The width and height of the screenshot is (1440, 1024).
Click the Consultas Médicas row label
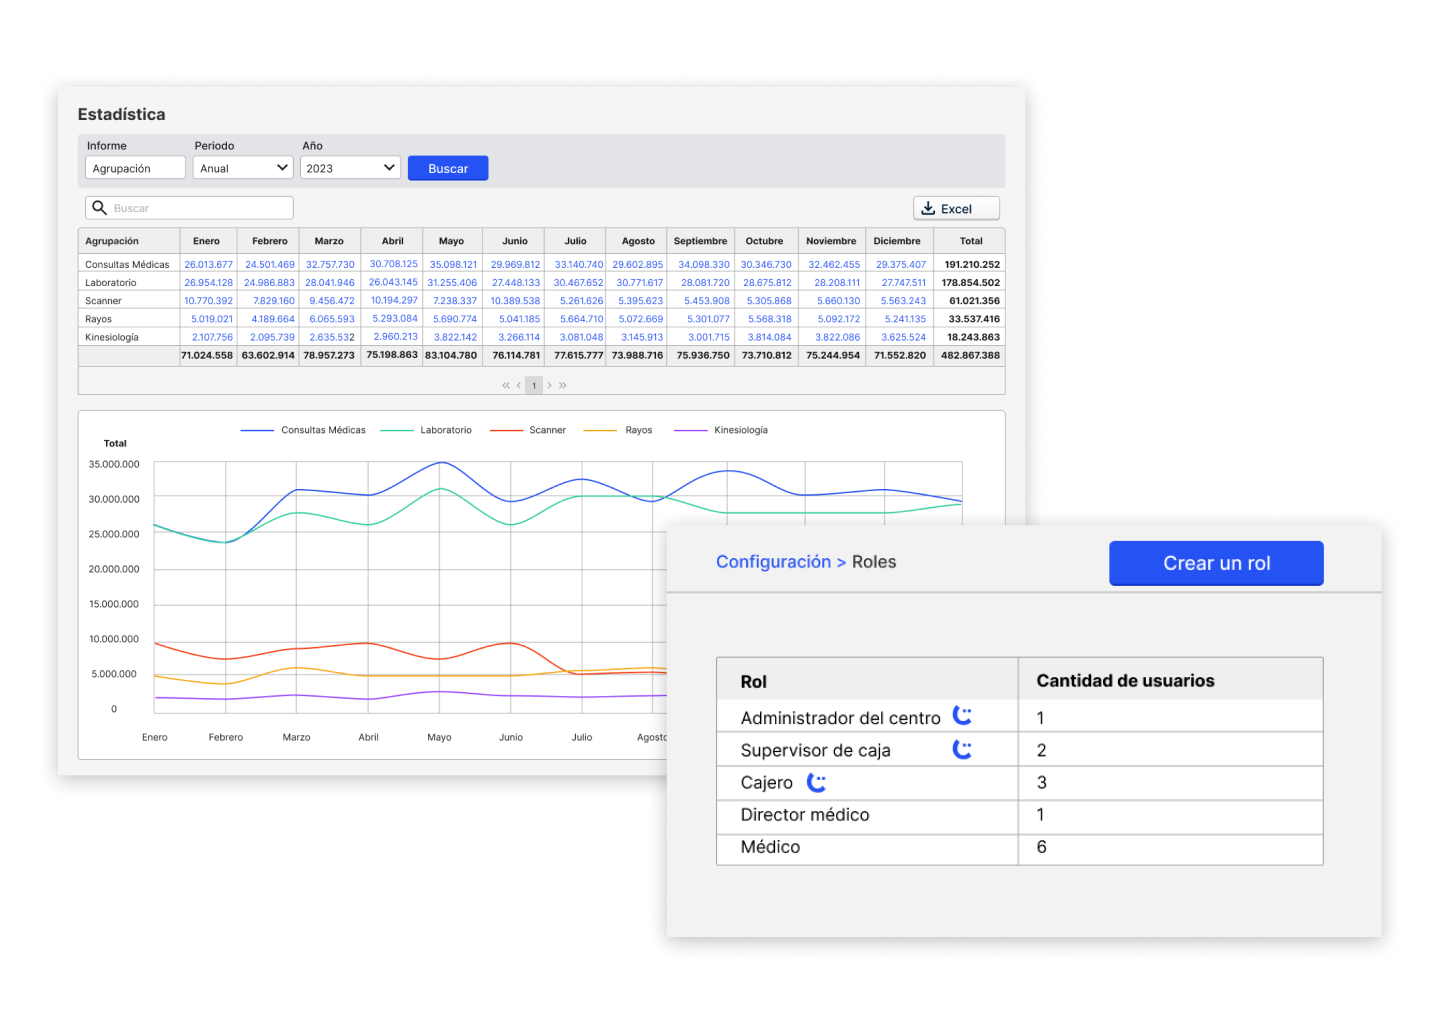tap(127, 265)
